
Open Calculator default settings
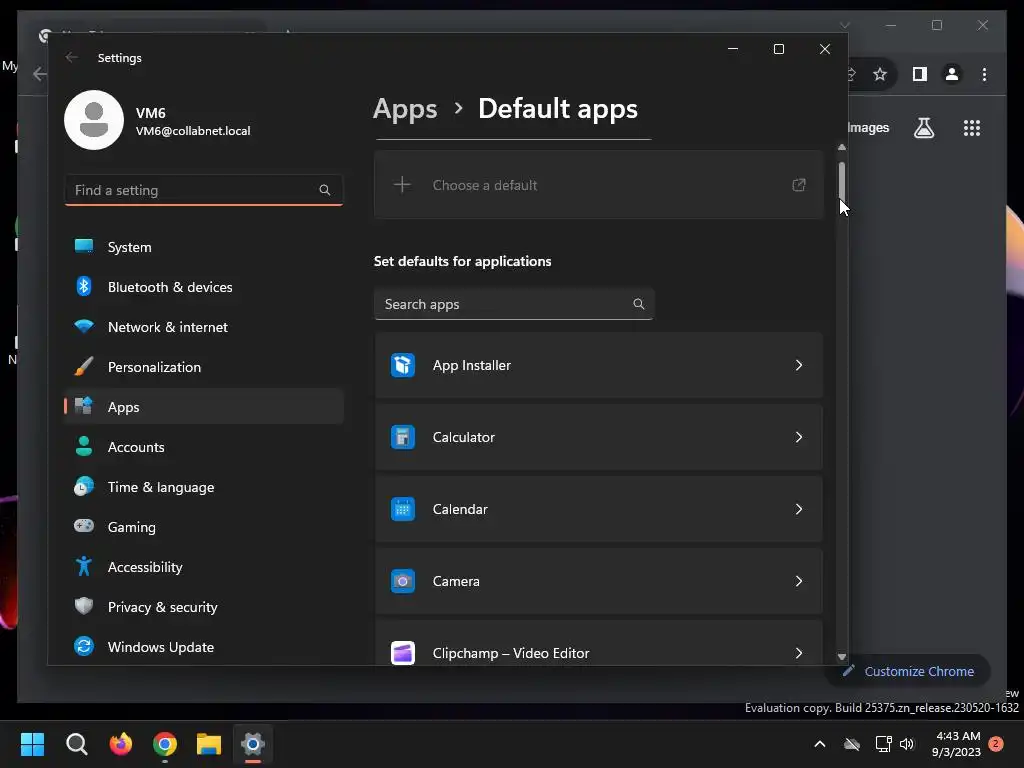[599, 437]
